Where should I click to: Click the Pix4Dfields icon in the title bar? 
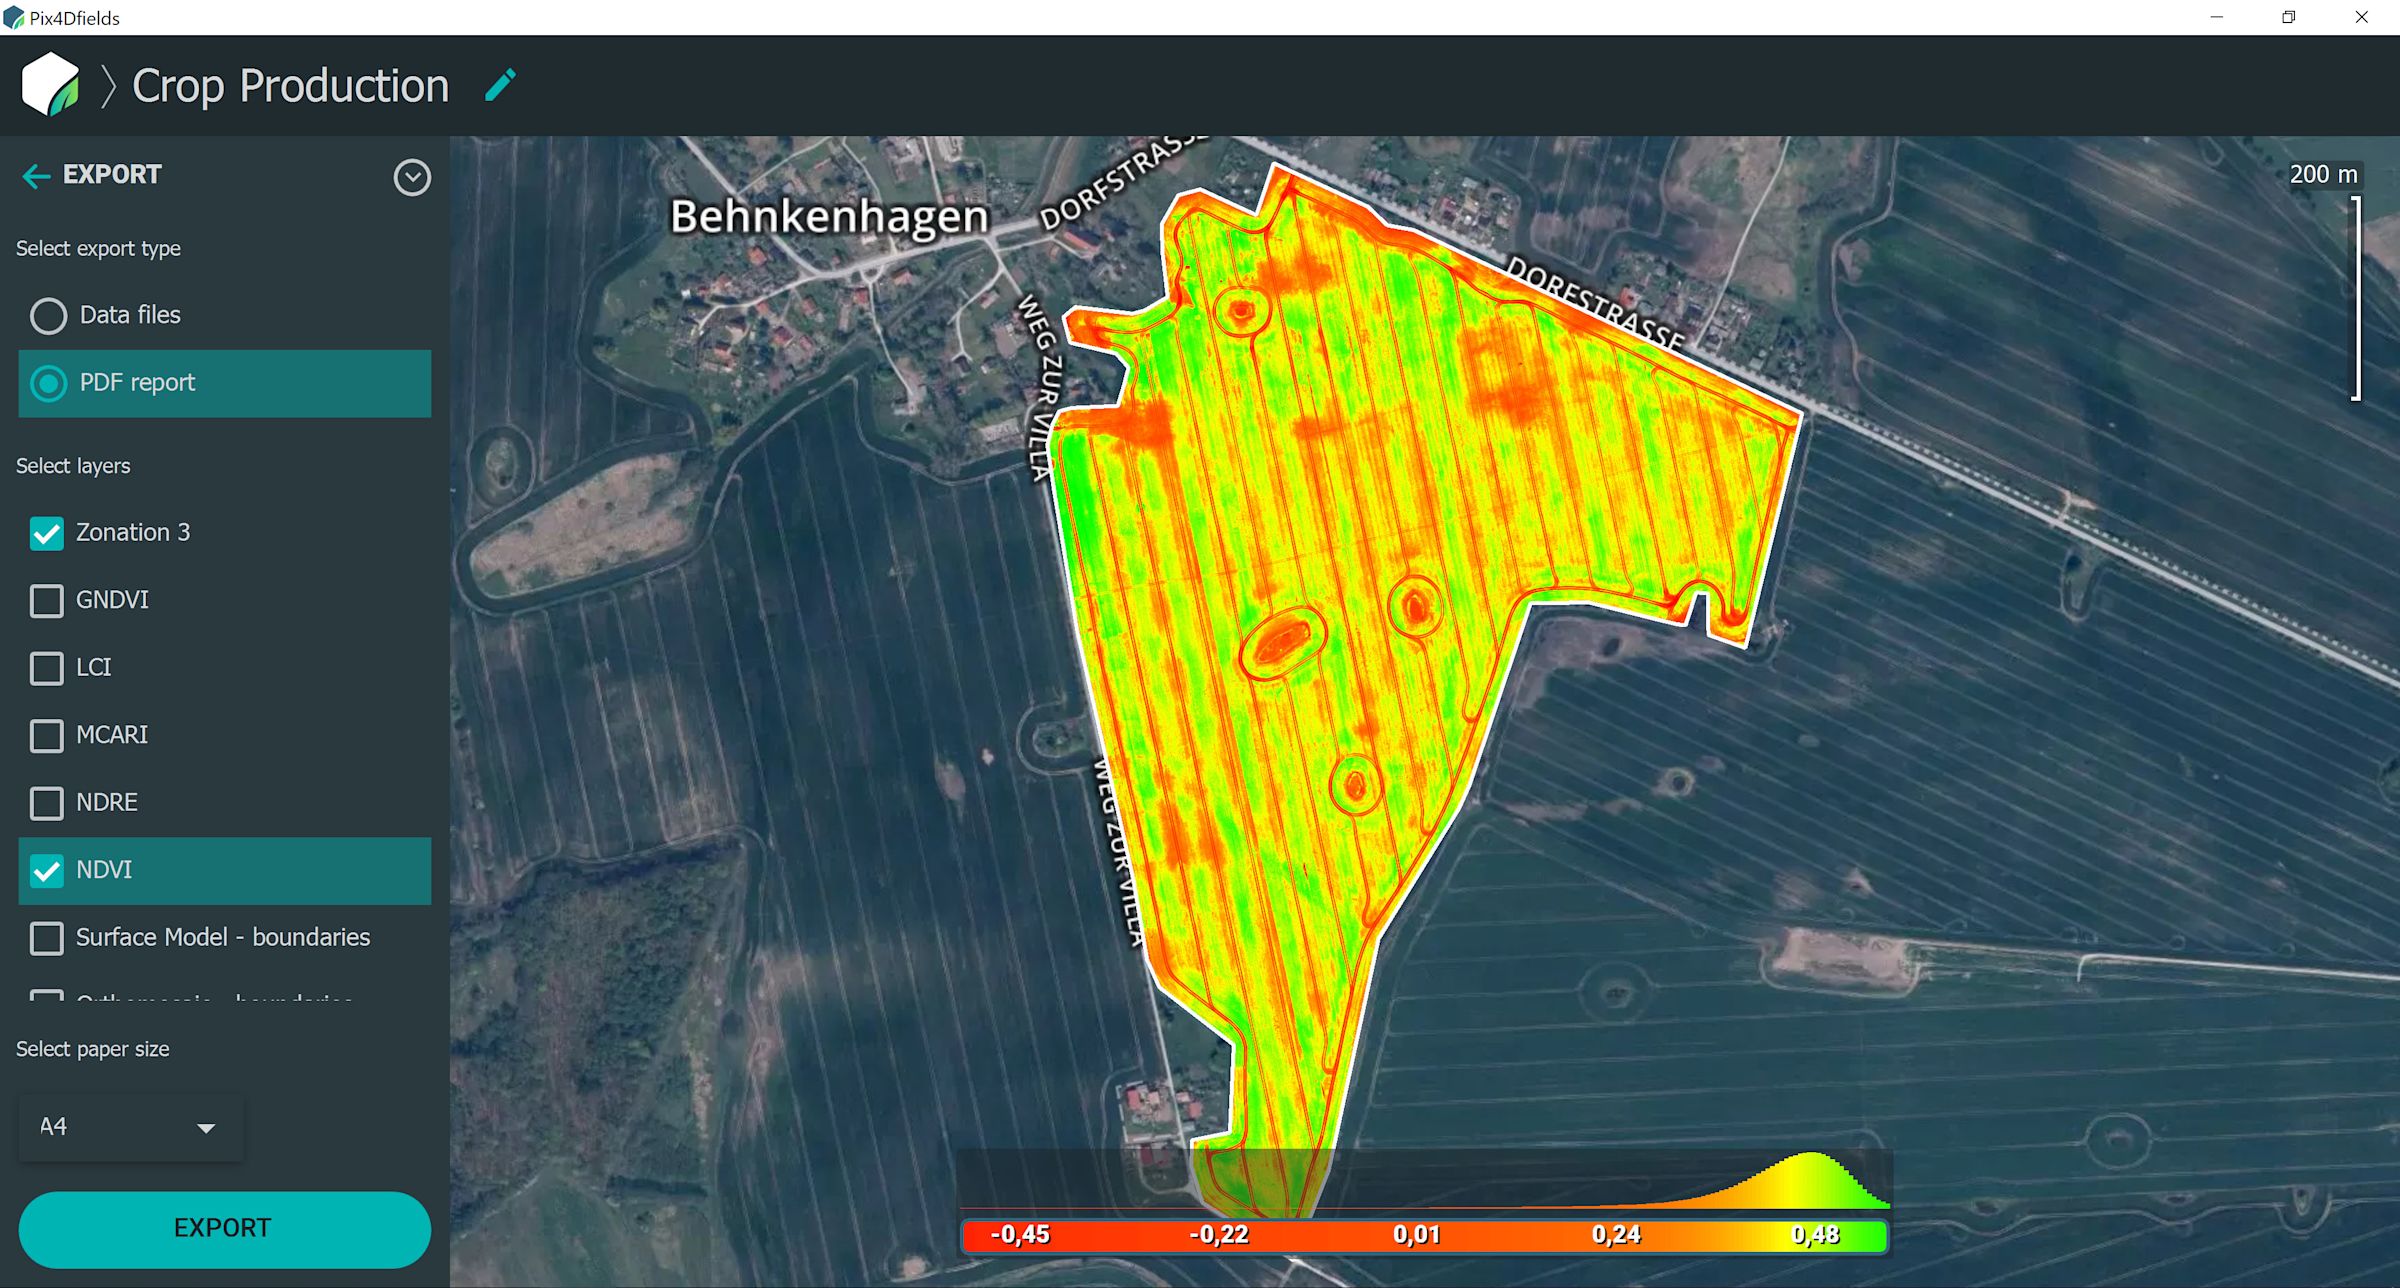(x=13, y=16)
